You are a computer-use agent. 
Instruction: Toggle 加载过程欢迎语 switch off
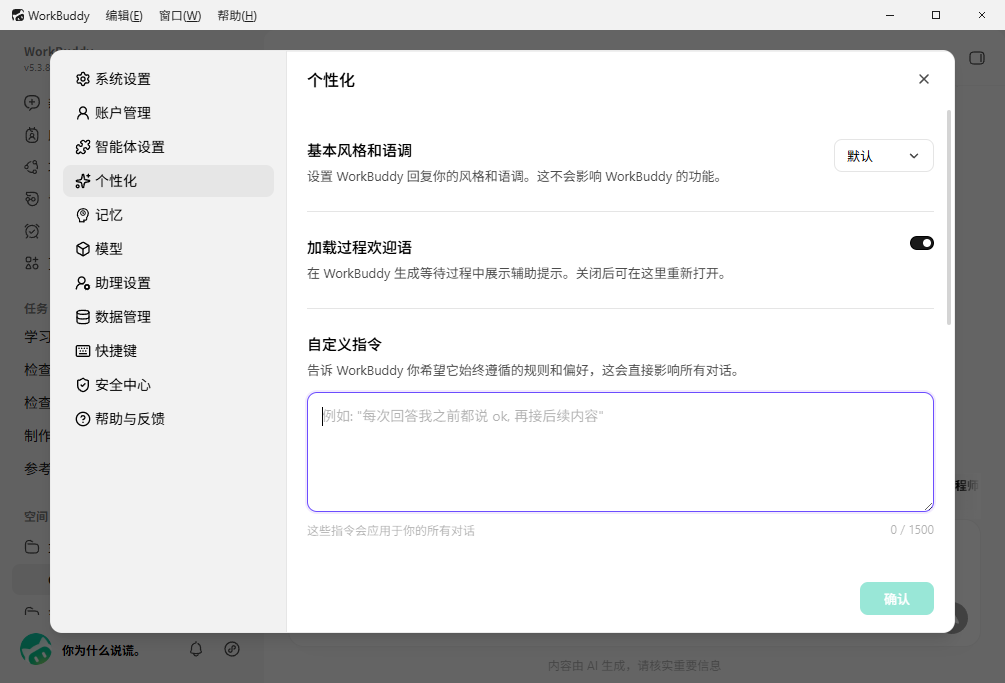click(922, 243)
